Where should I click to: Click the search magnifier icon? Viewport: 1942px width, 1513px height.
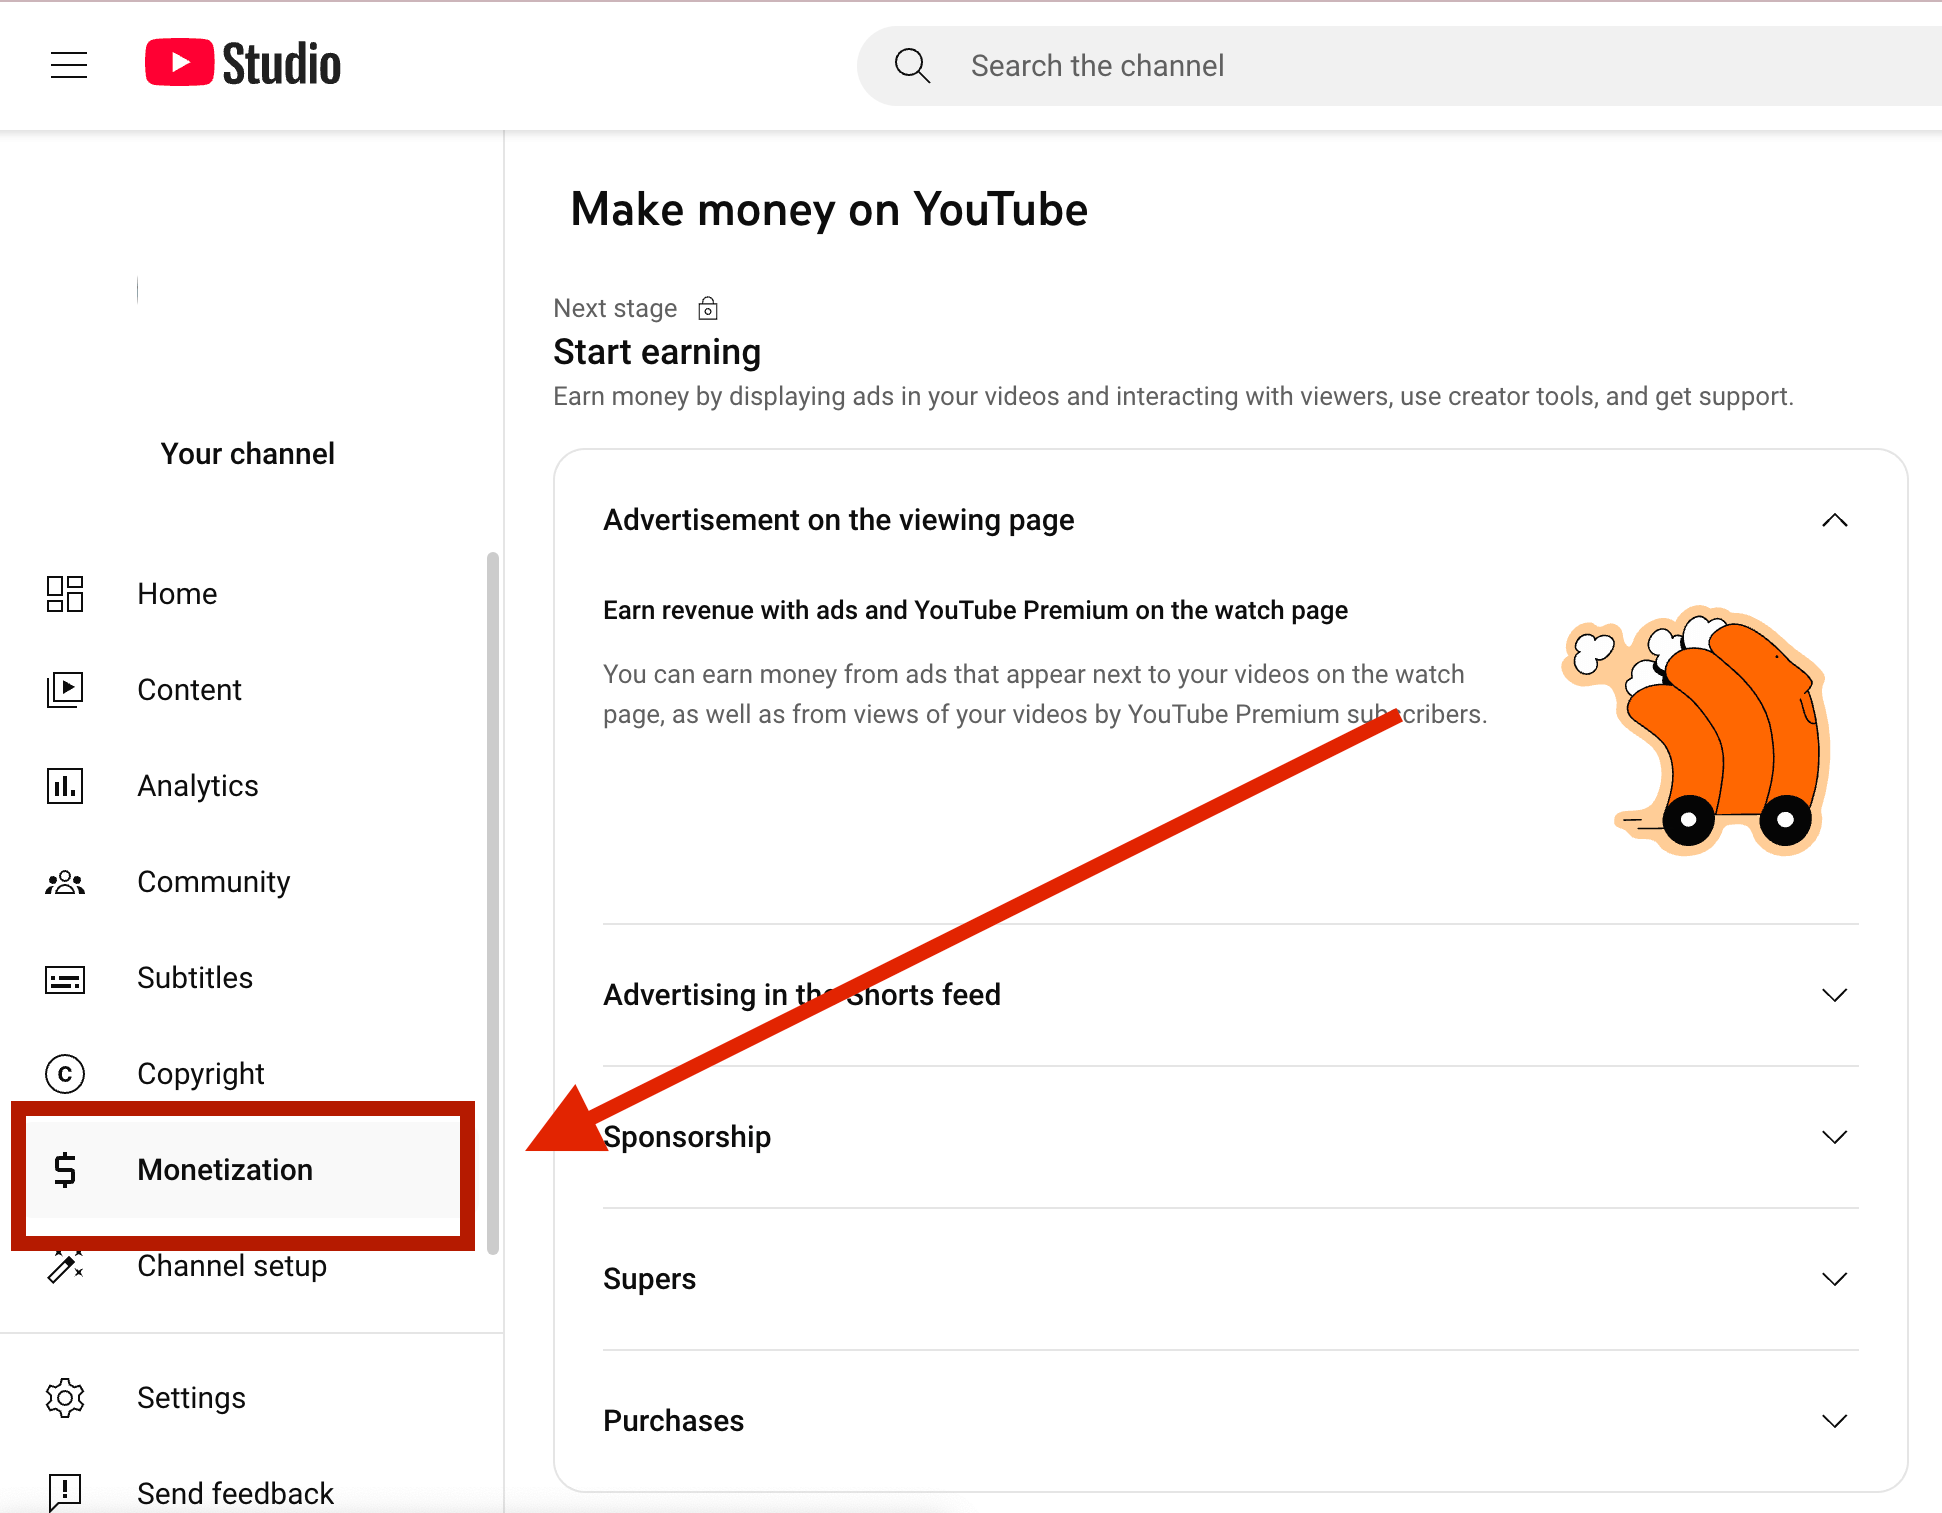click(x=911, y=65)
